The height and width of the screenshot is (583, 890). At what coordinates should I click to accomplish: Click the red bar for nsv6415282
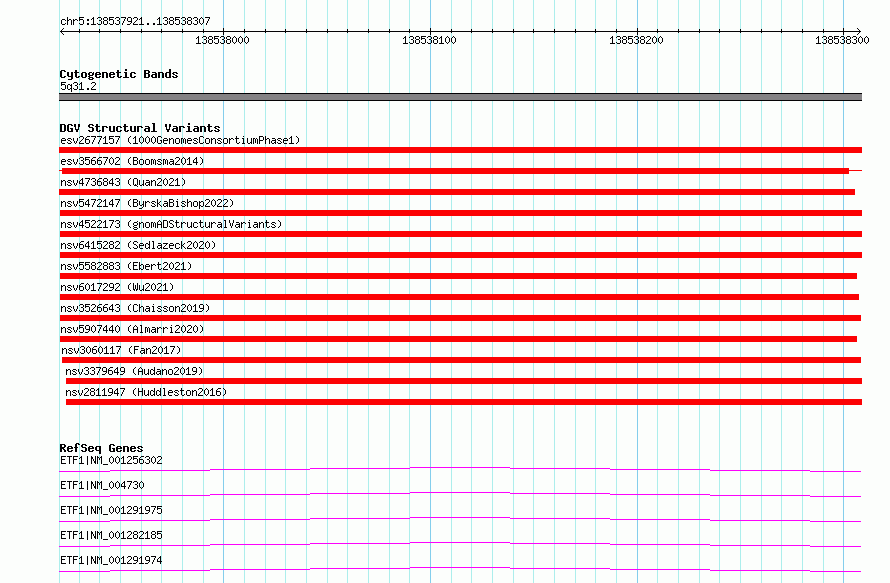[x=460, y=255]
